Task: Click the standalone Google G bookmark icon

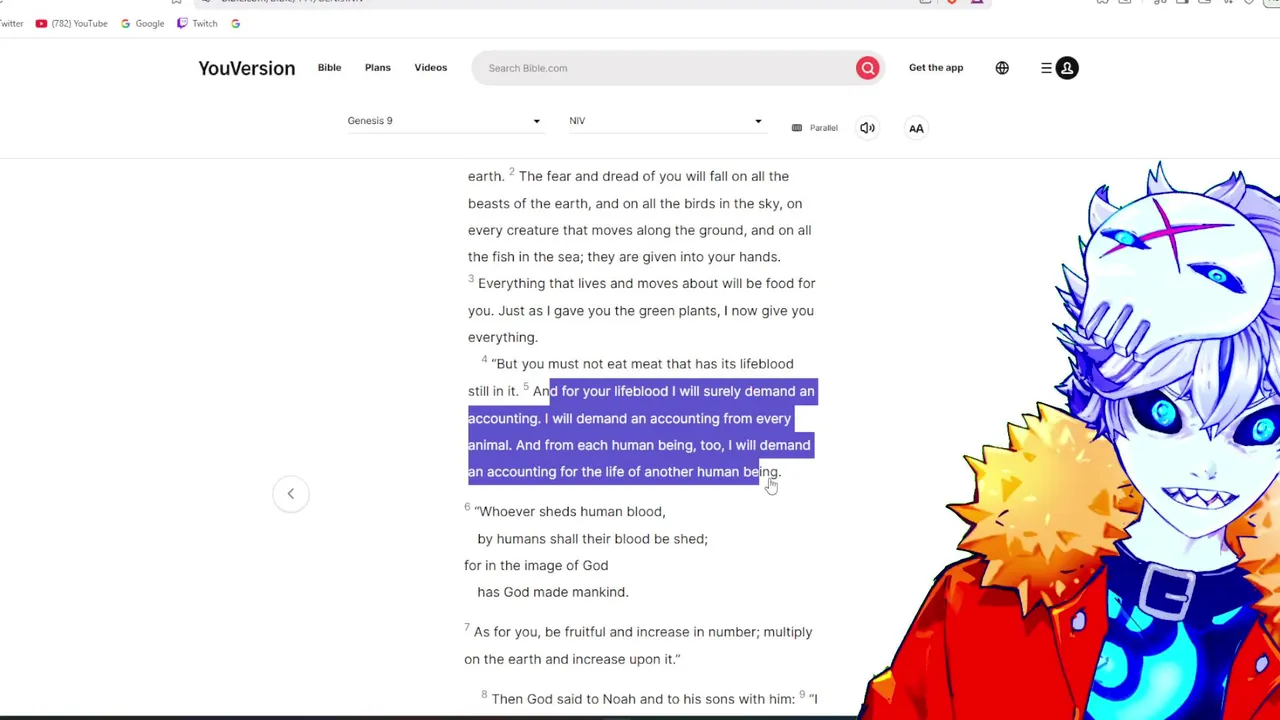Action: [235, 23]
